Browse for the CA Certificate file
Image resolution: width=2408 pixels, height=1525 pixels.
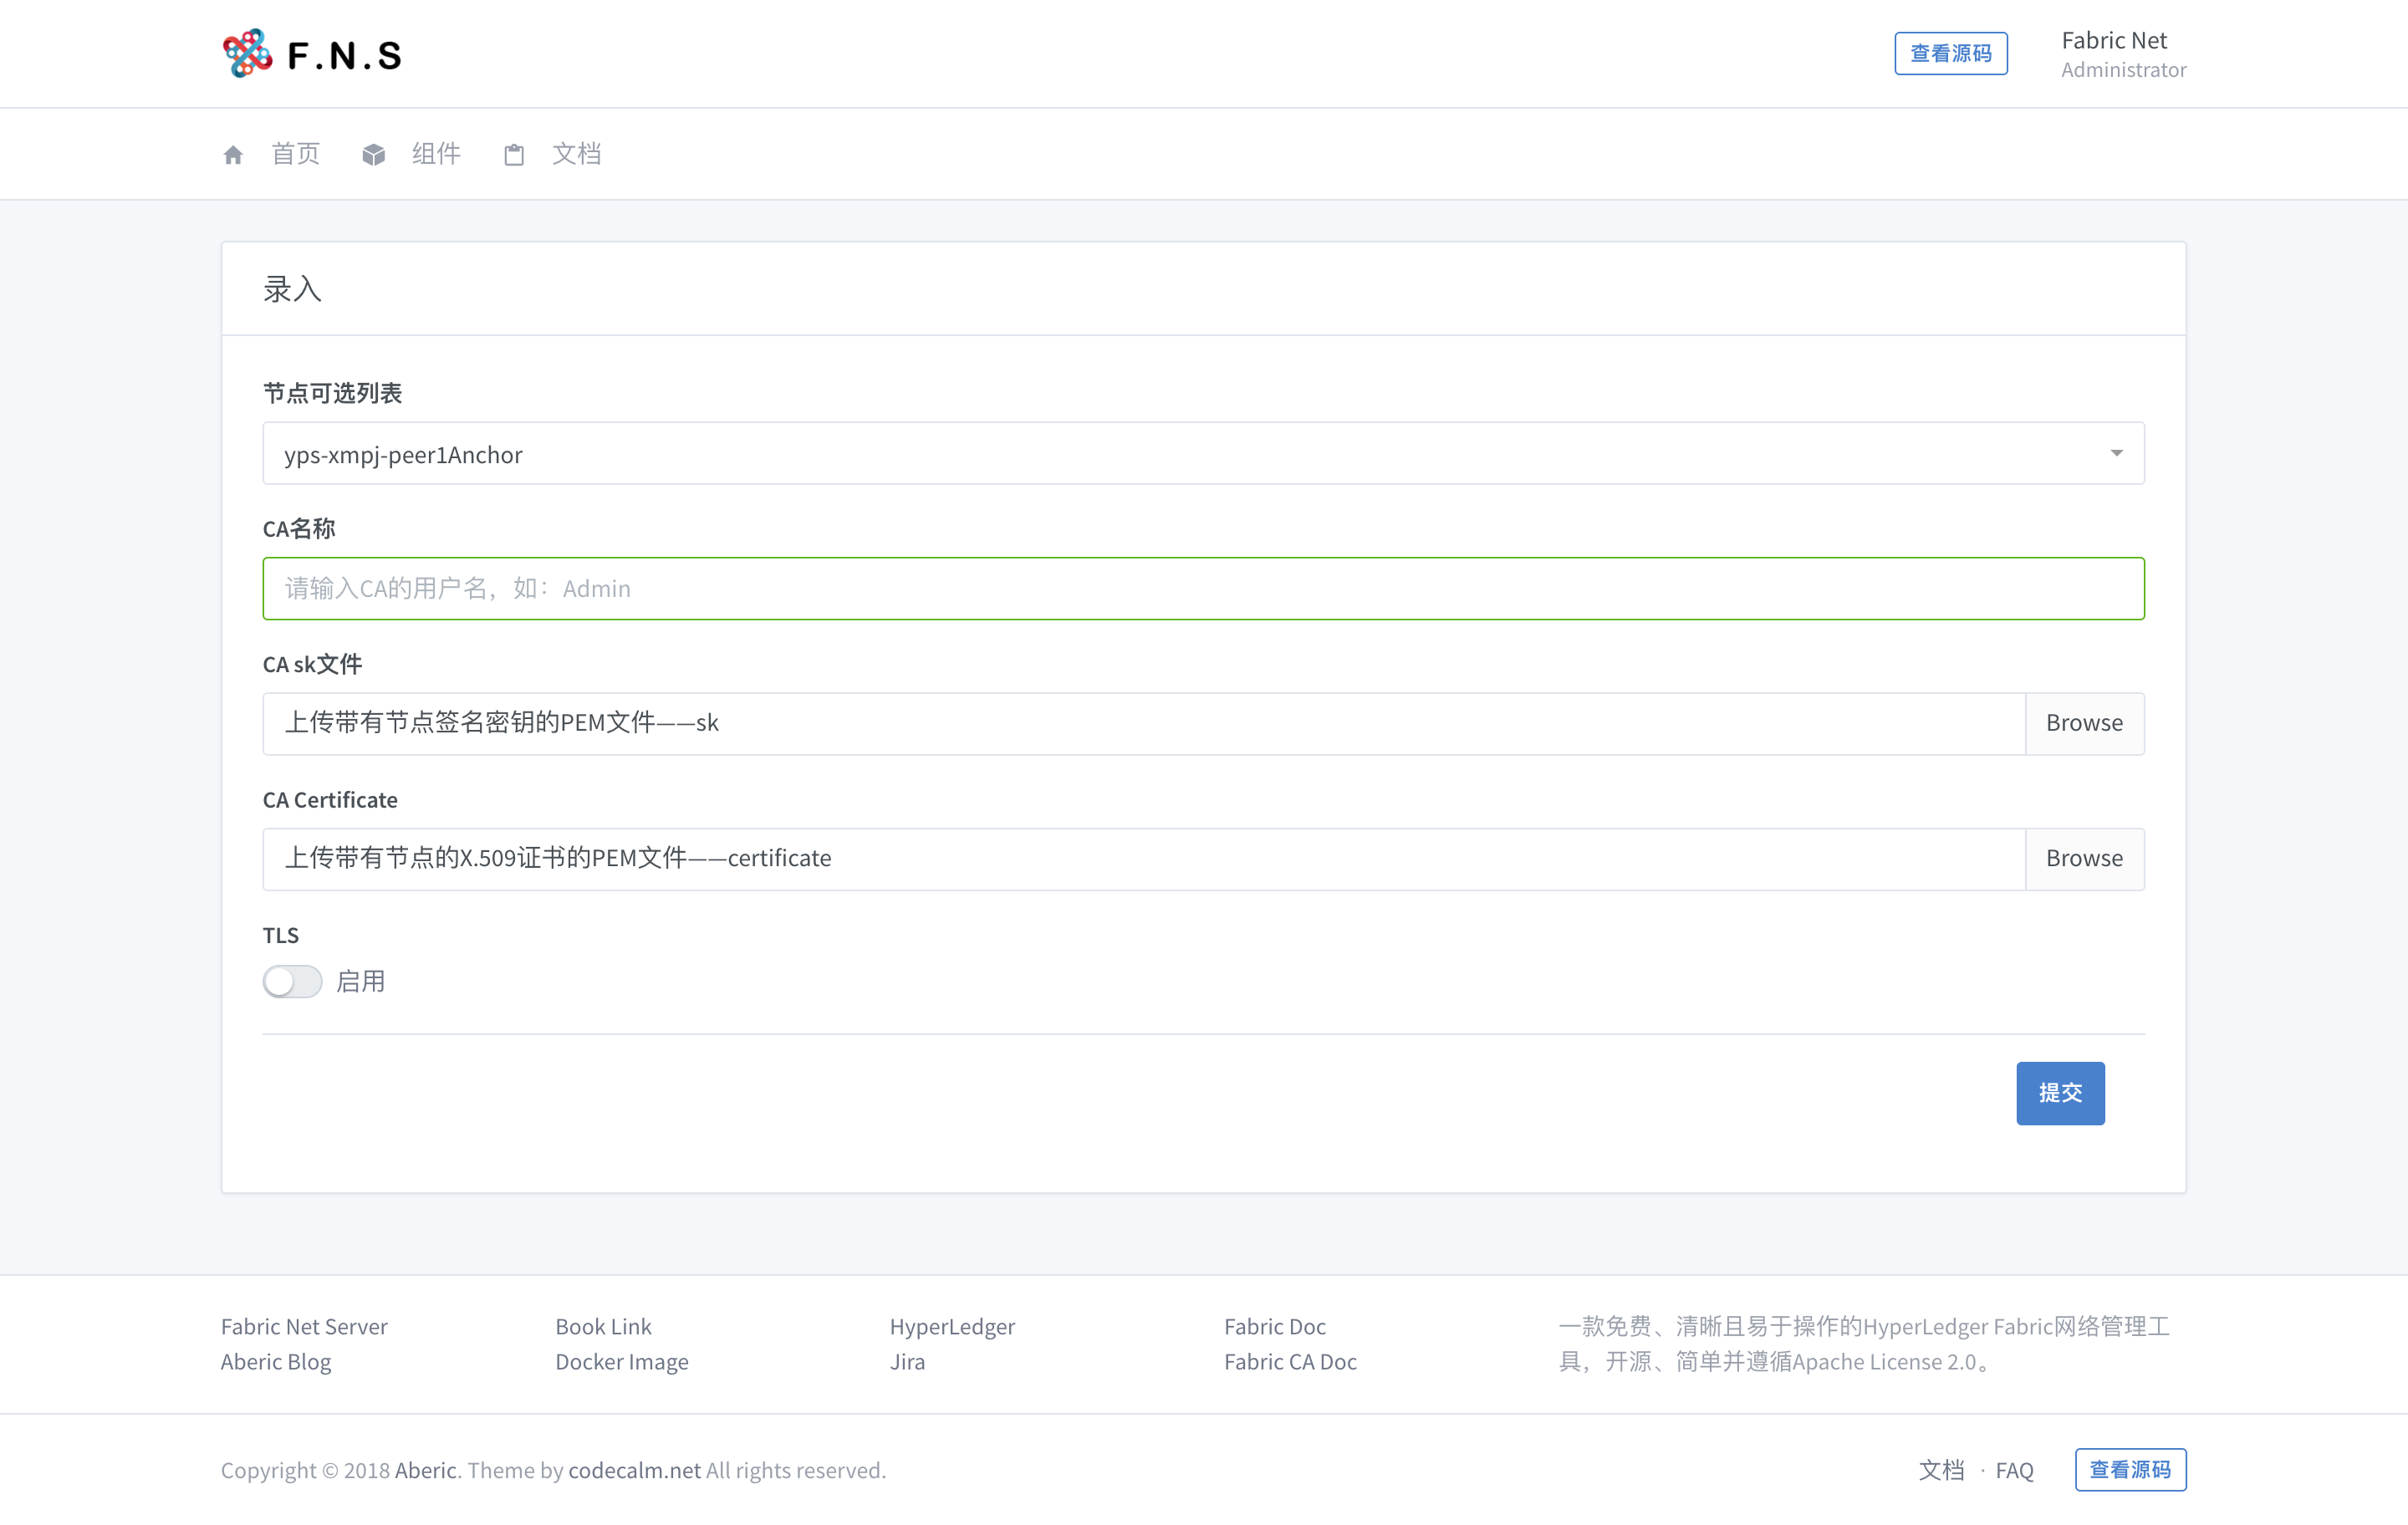tap(2084, 858)
